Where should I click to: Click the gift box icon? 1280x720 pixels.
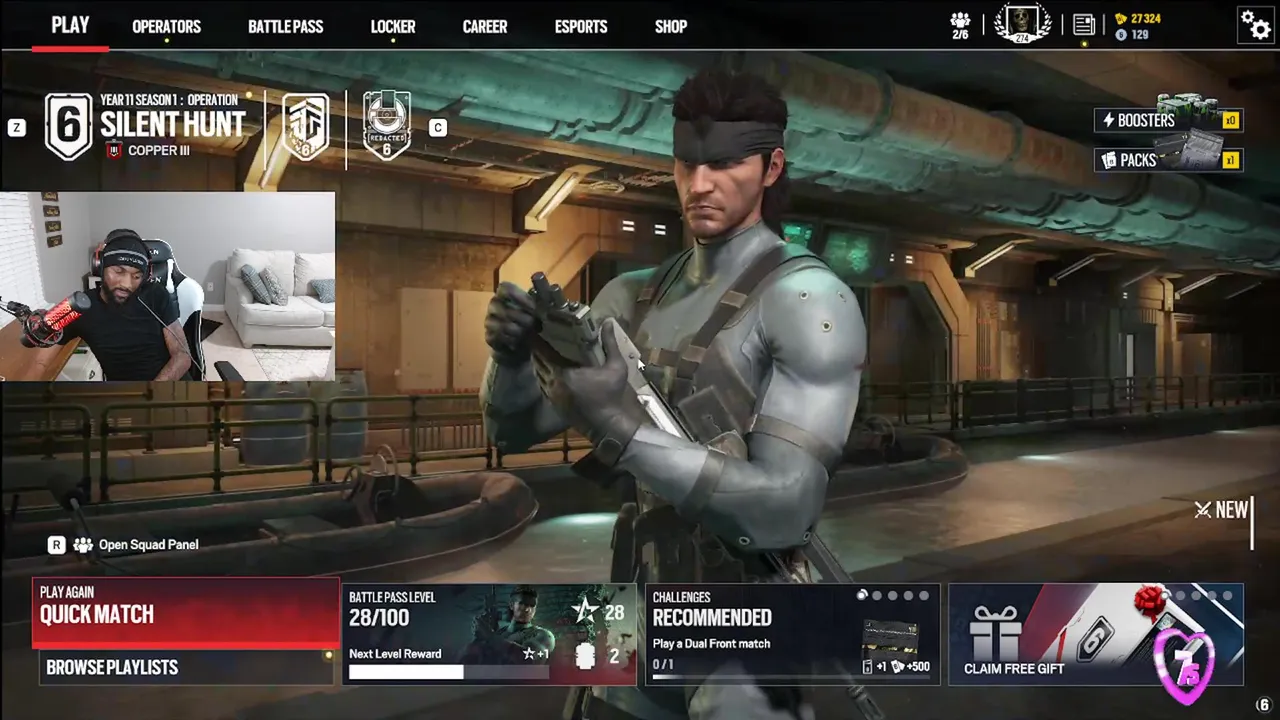click(996, 634)
